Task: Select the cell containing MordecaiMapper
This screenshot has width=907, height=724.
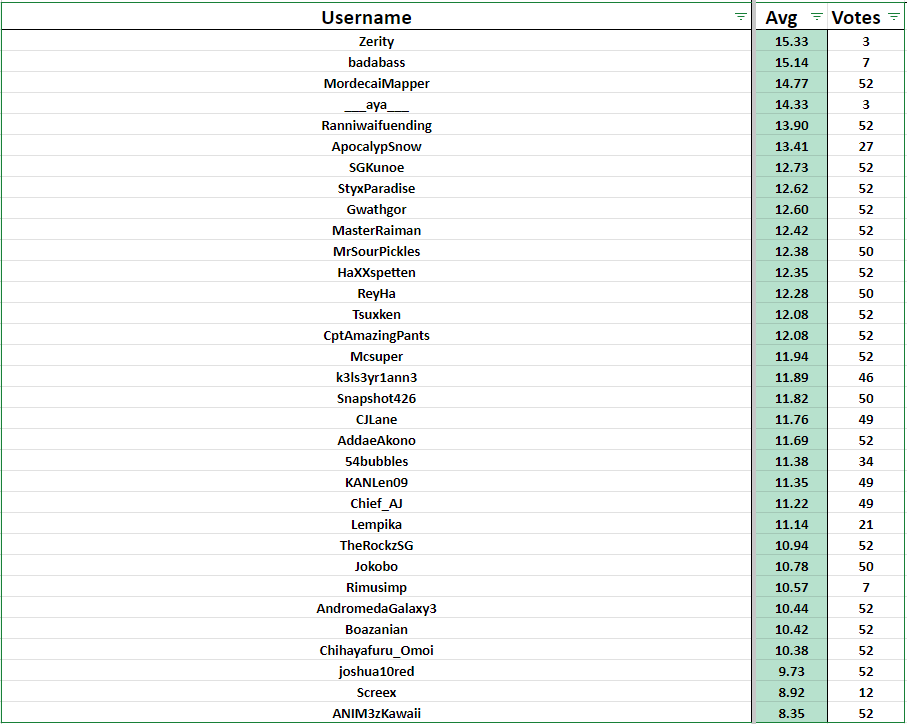Action: [376, 84]
